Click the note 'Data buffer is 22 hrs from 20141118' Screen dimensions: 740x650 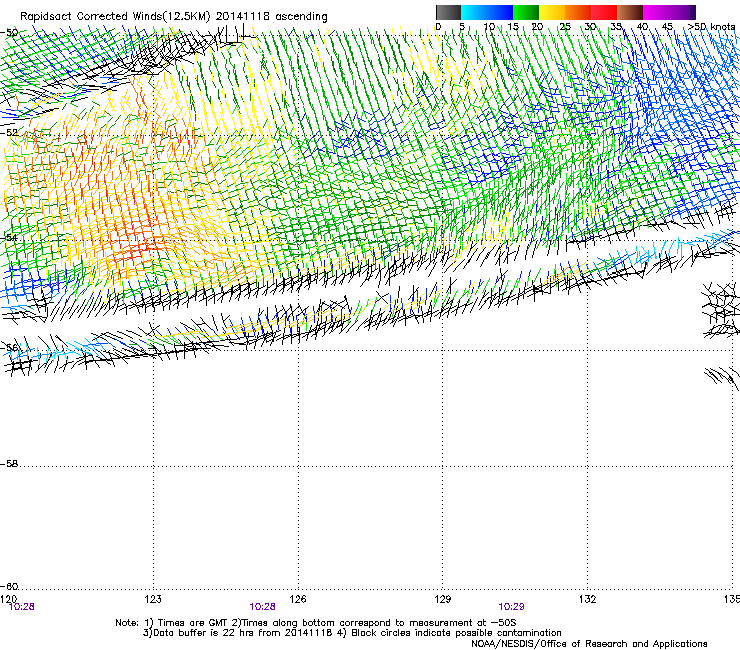244,633
